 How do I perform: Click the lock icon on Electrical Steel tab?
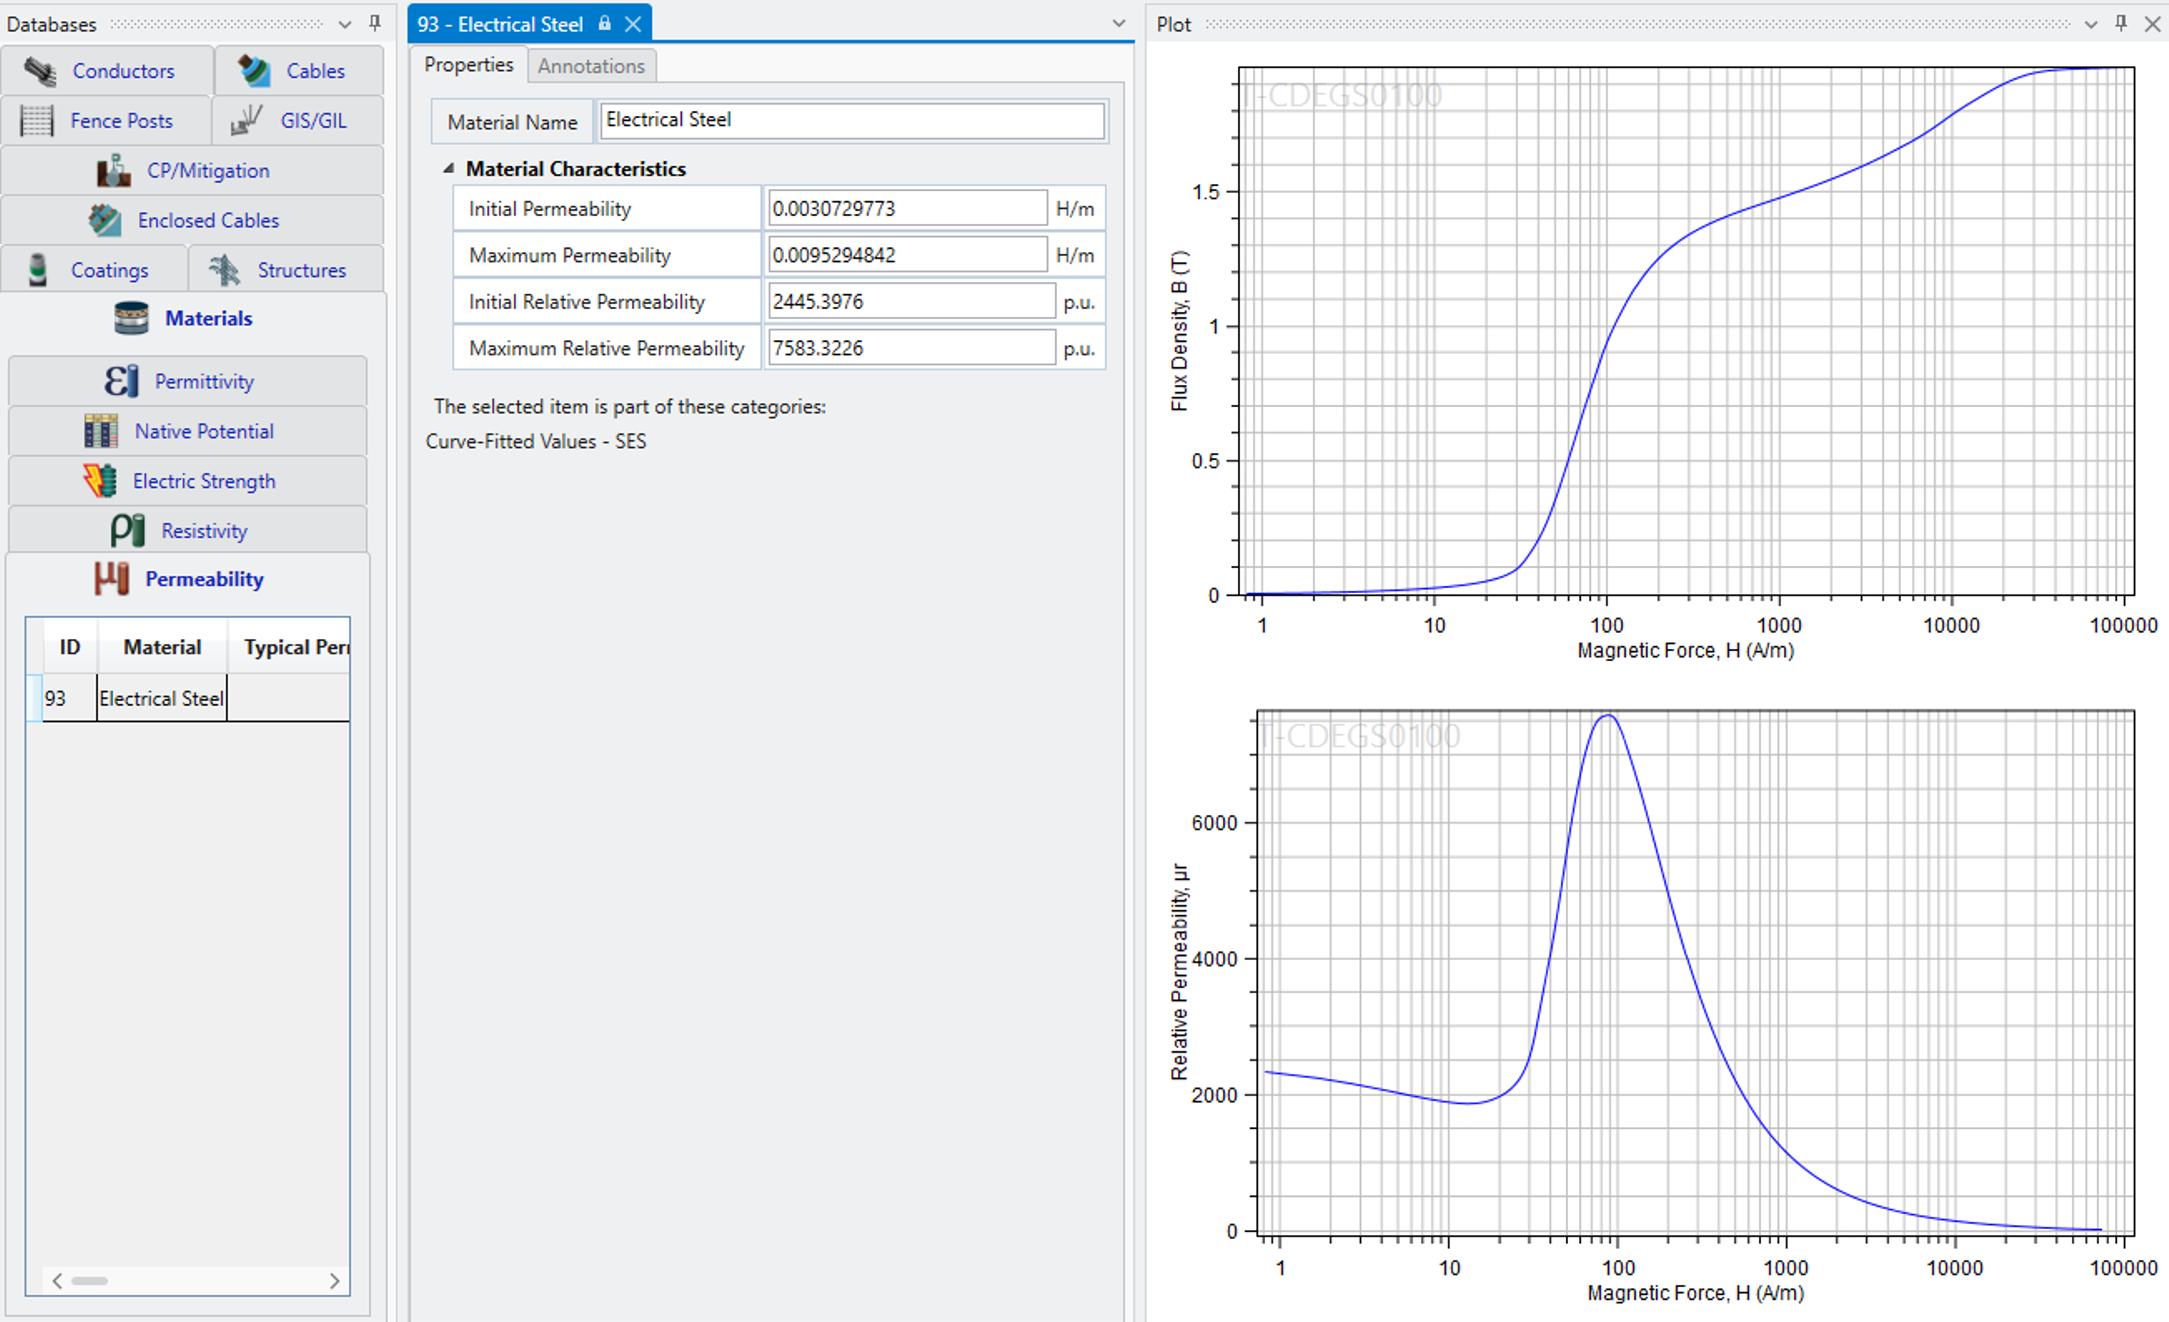coord(604,23)
